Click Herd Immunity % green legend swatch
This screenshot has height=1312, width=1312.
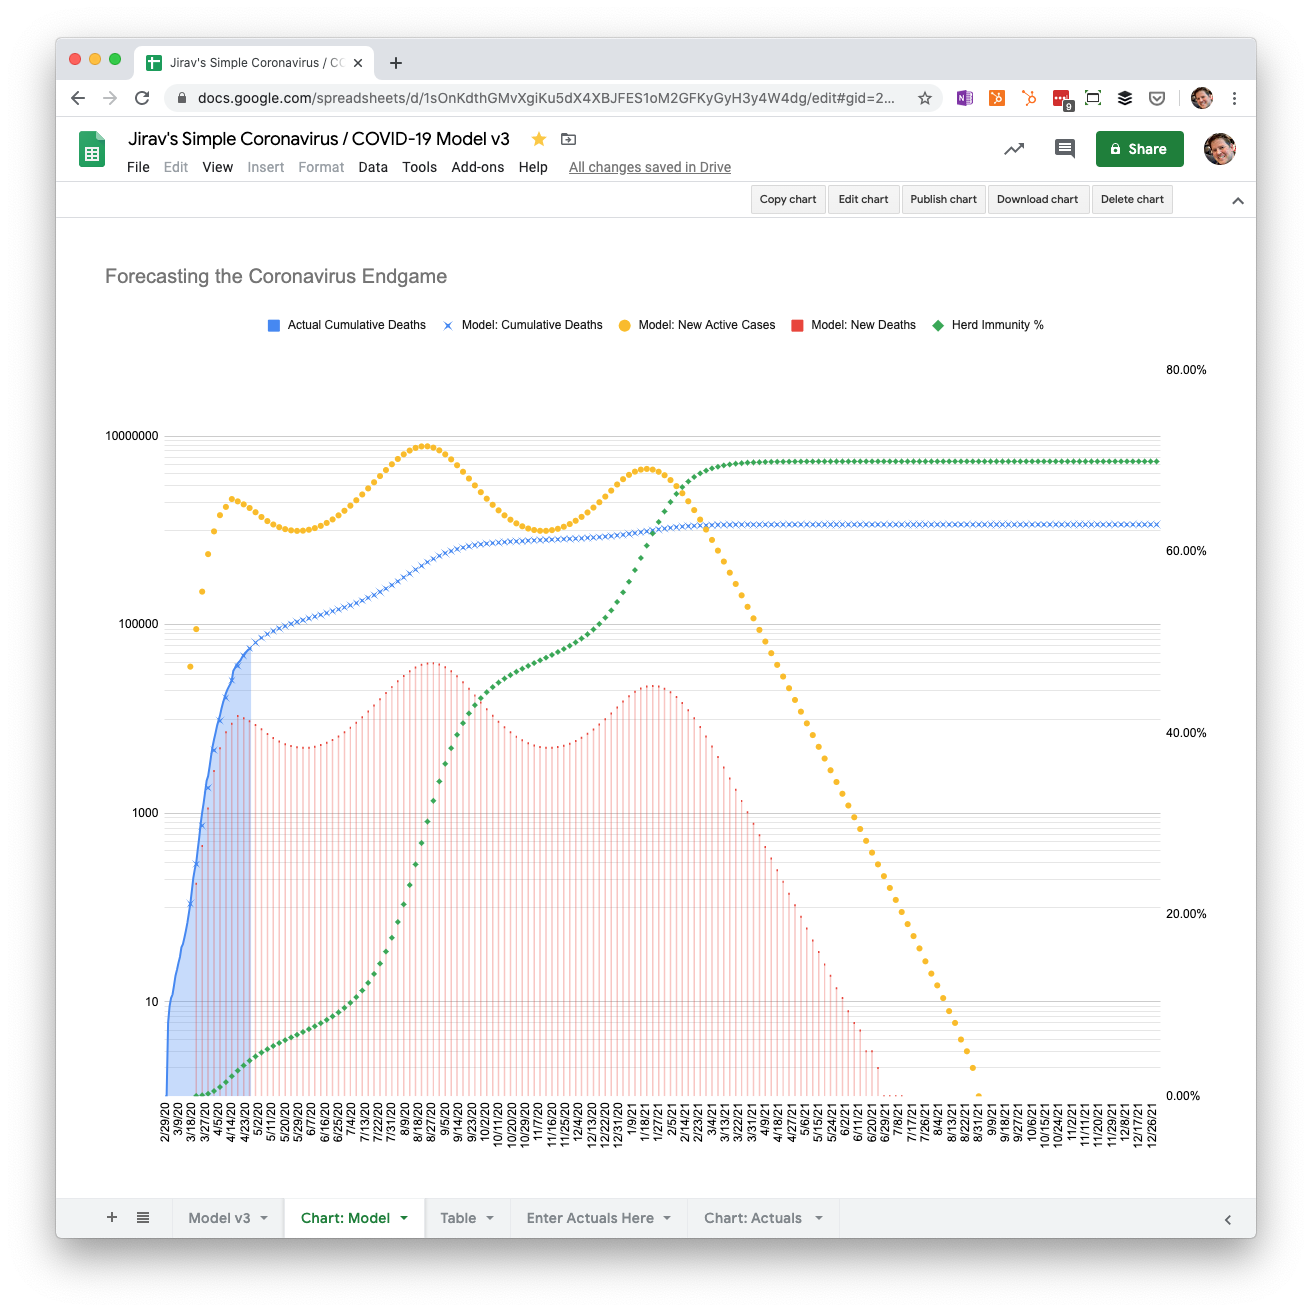pos(938,325)
